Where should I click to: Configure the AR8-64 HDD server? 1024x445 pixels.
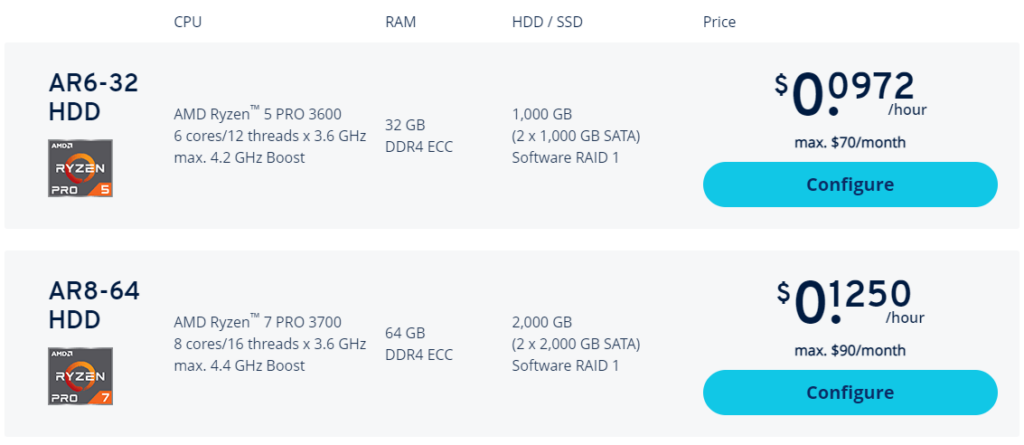(850, 392)
